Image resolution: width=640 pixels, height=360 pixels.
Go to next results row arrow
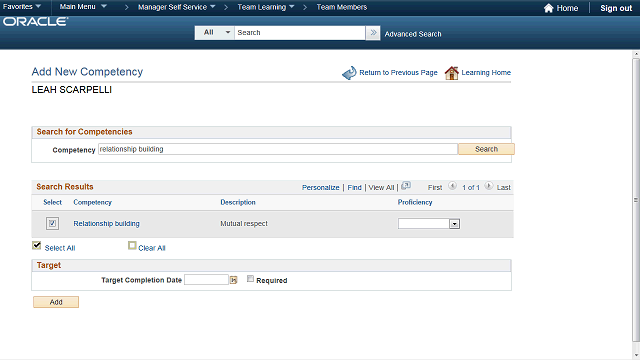489,186
